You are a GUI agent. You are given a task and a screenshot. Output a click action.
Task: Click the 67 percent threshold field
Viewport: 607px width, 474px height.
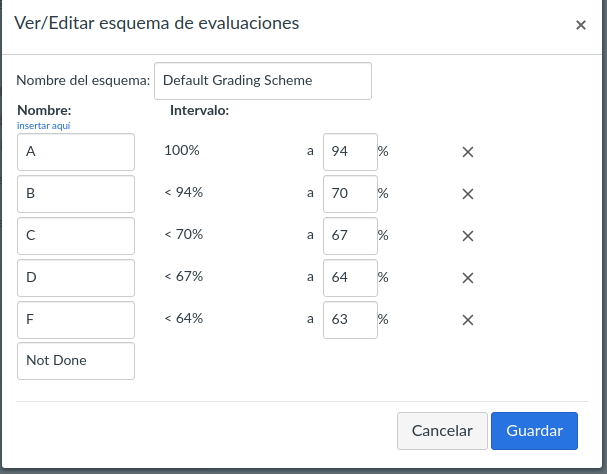350,236
